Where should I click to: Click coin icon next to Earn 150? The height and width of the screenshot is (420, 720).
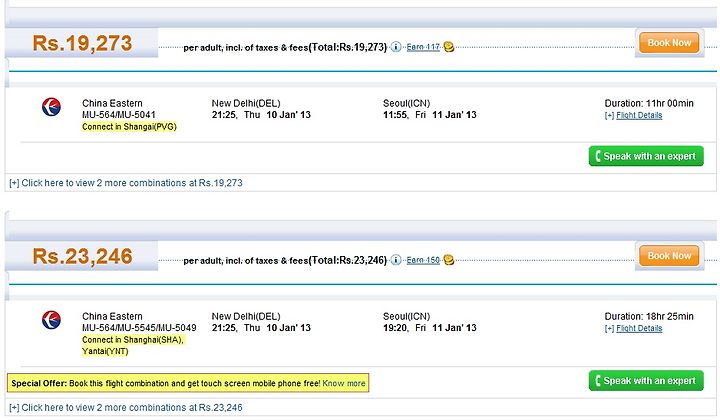point(449,260)
